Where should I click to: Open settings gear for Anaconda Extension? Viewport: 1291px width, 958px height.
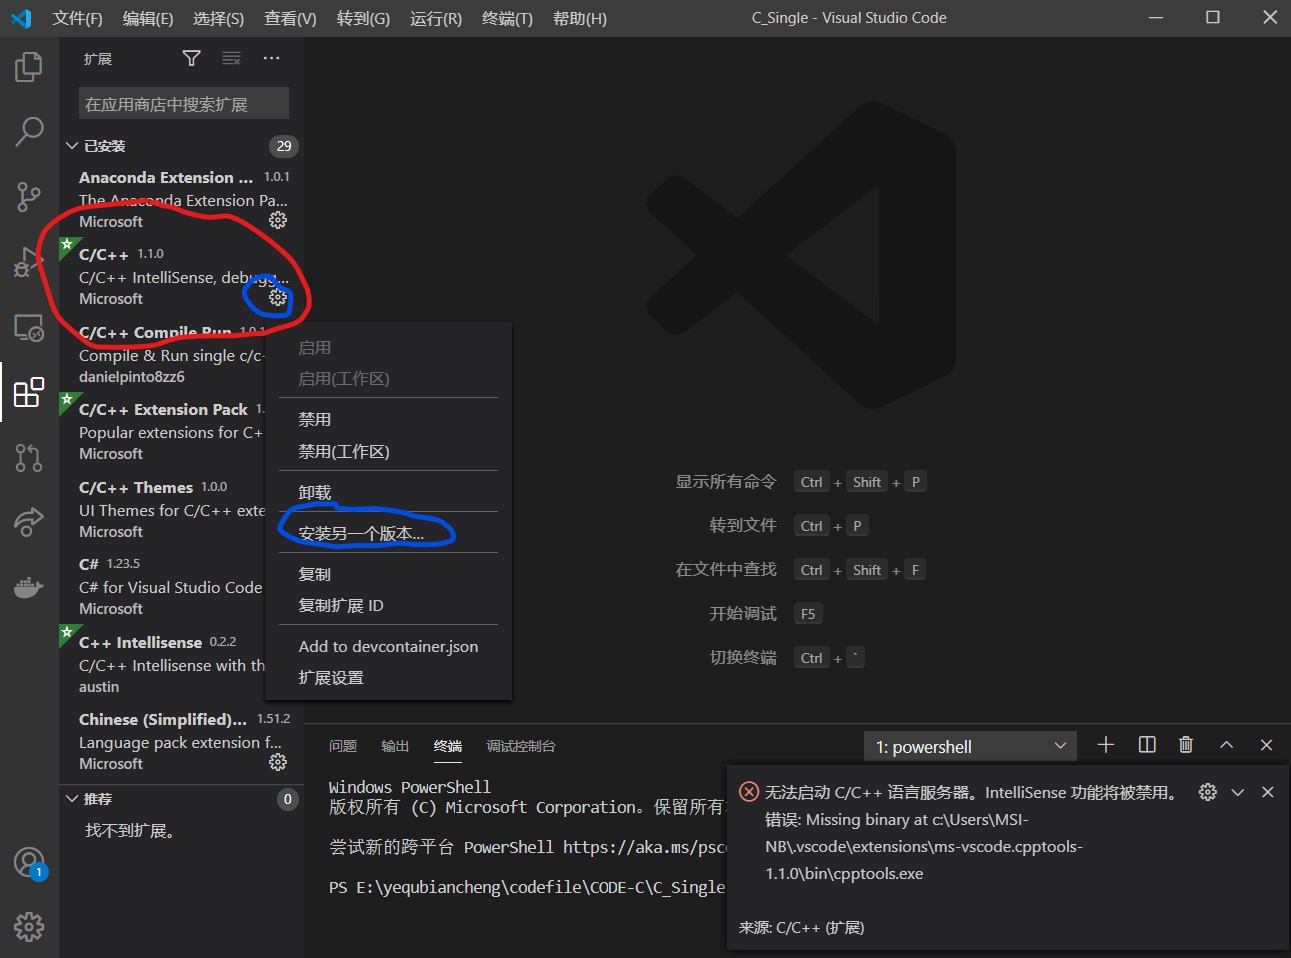277,221
